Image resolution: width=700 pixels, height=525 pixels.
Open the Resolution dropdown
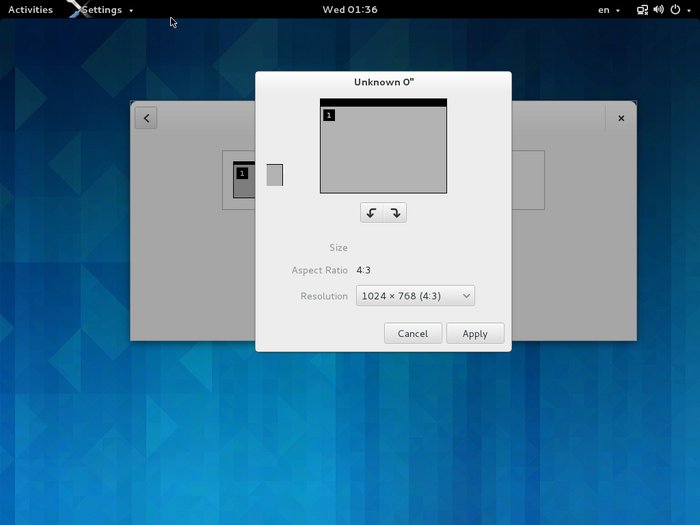pyautogui.click(x=415, y=296)
